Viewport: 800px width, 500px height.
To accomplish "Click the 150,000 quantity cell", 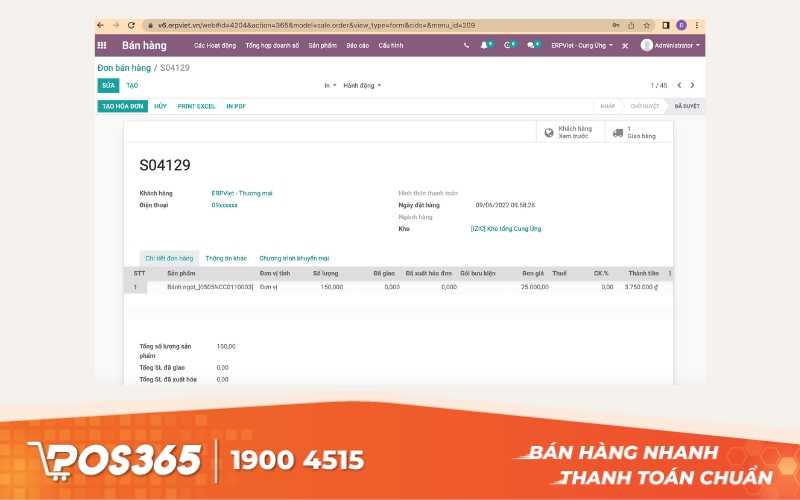I will (x=332, y=287).
